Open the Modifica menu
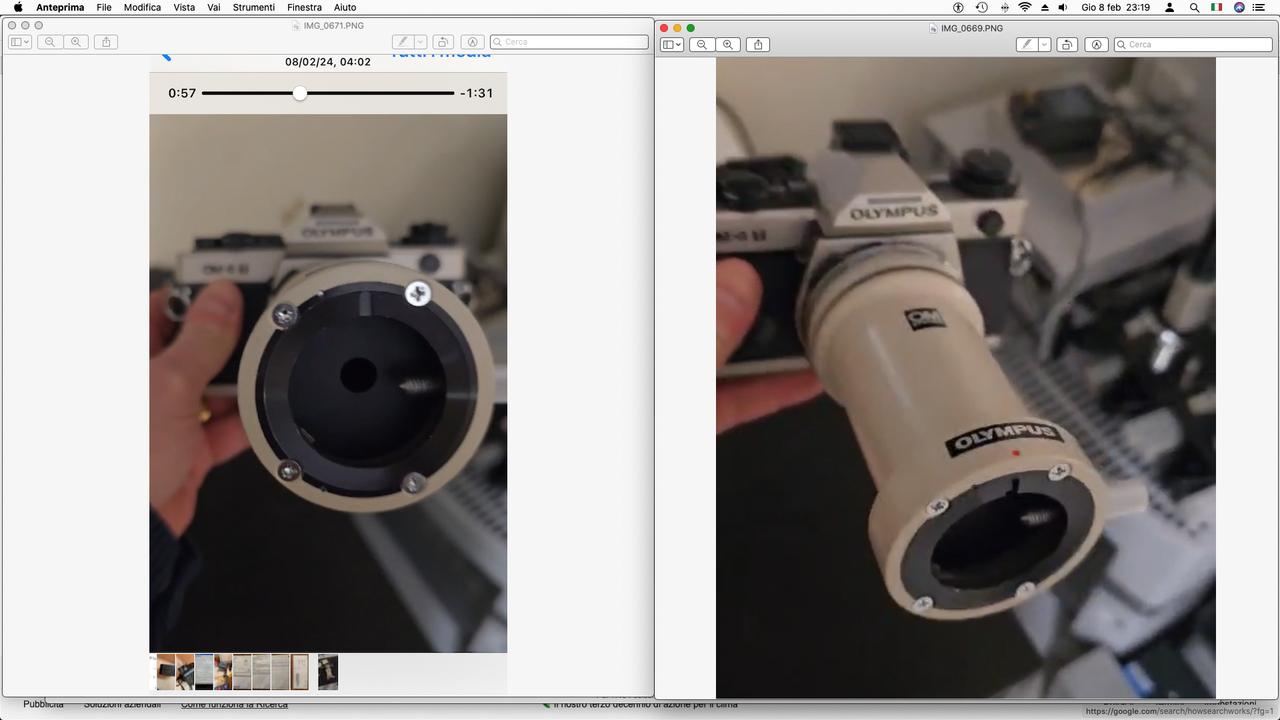The image size is (1280, 720). 142,7
